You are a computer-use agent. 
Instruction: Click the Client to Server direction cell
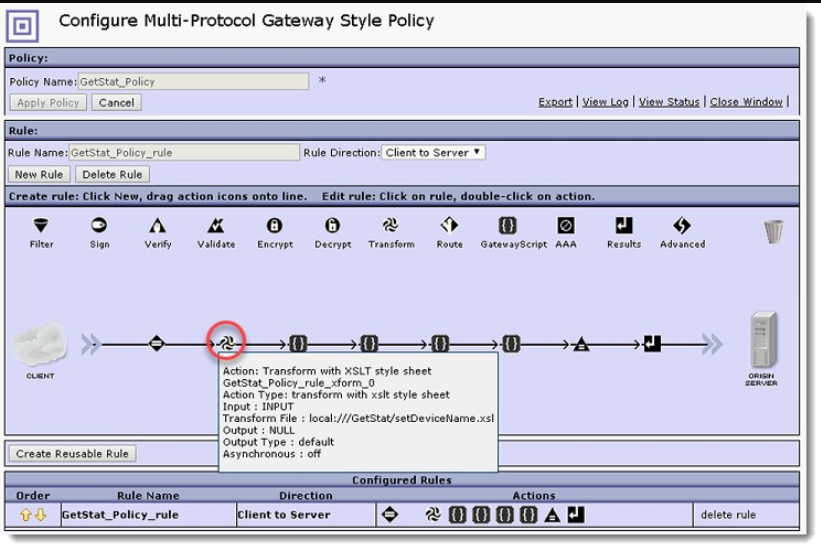306,515
